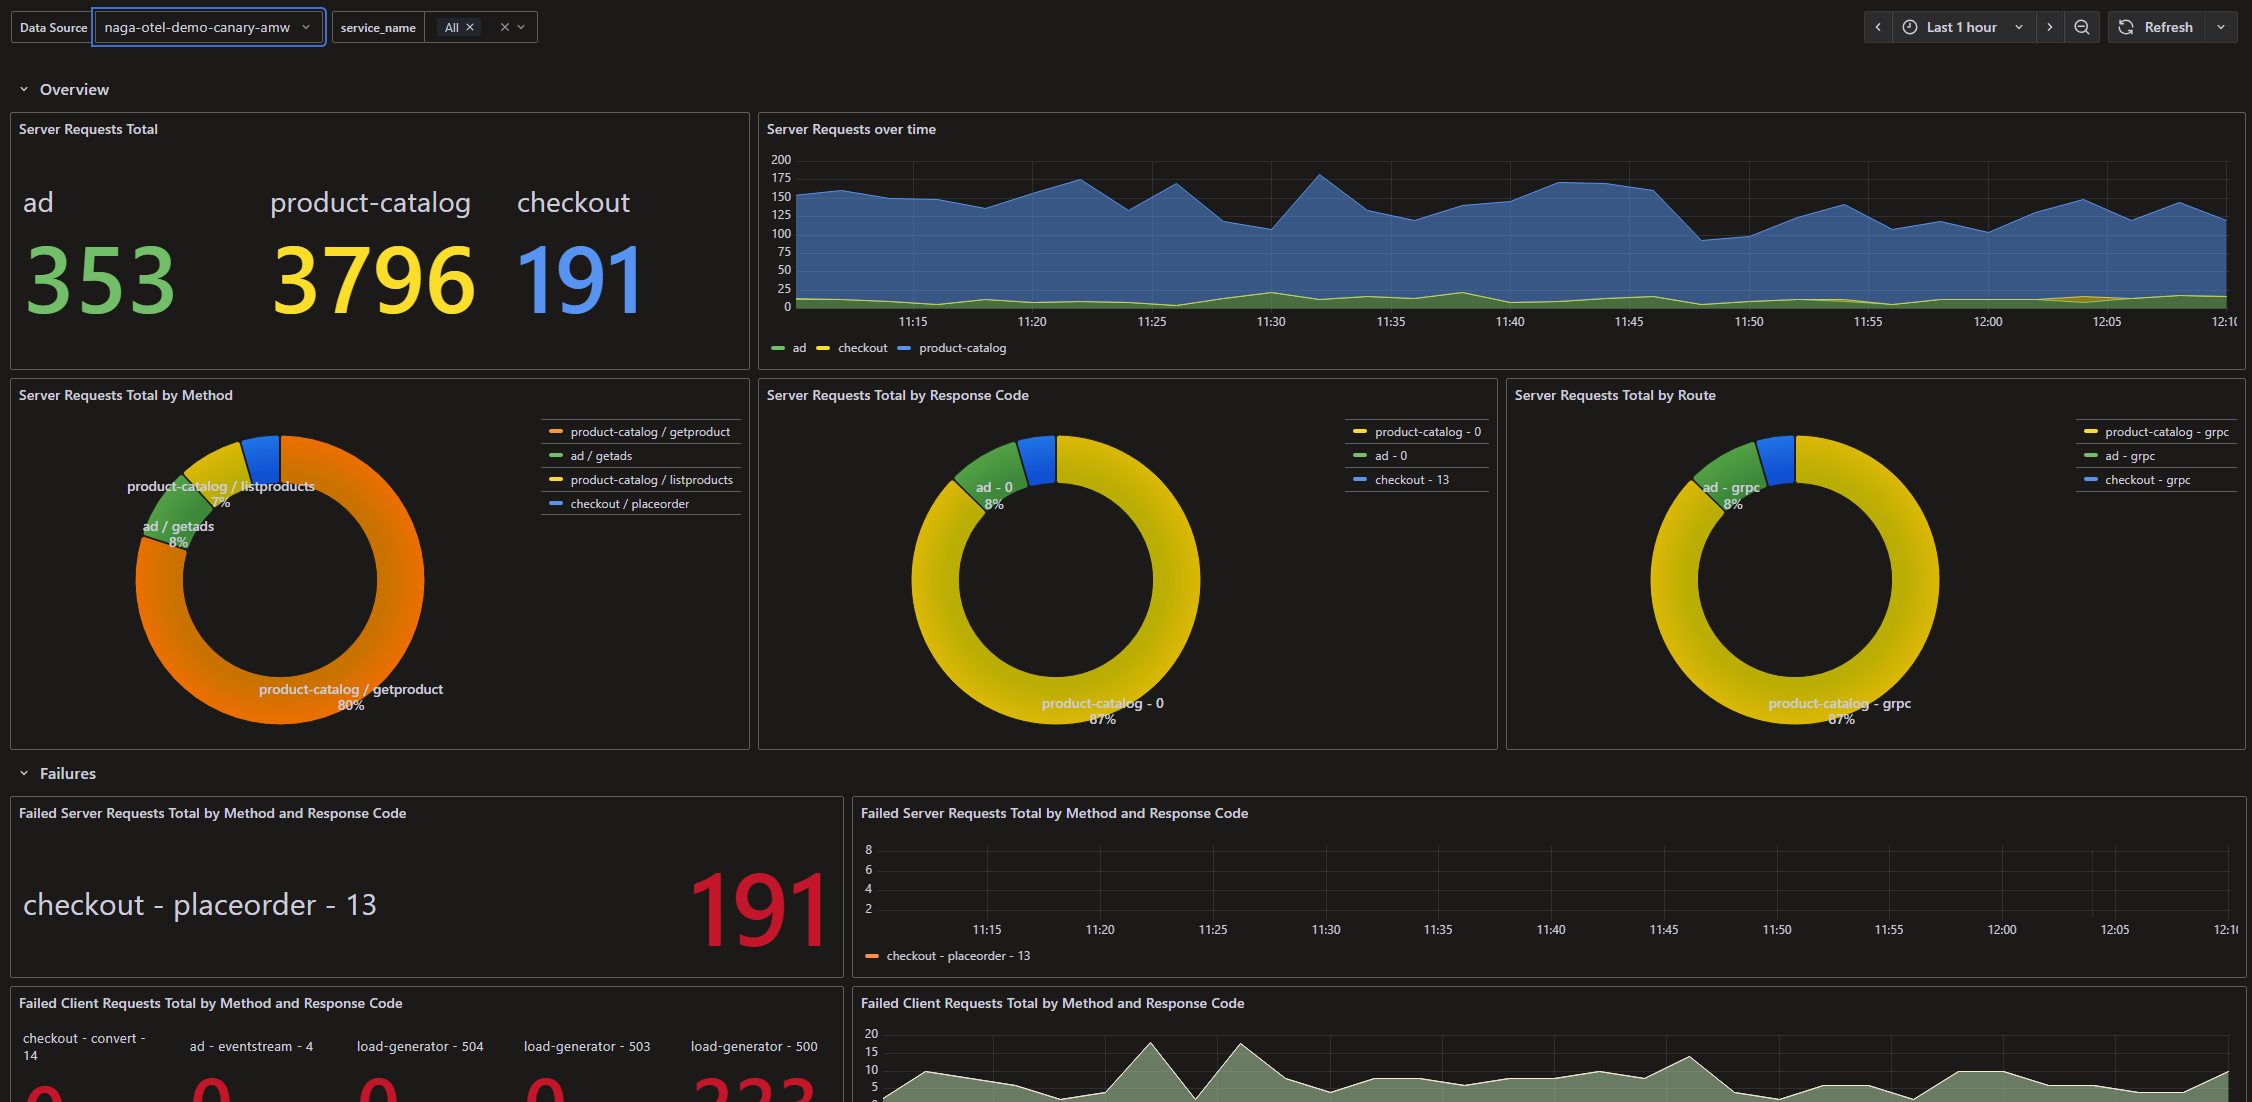Click the zoom out time range icon
Image resolution: width=2252 pixels, height=1102 pixels.
[x=2081, y=27]
